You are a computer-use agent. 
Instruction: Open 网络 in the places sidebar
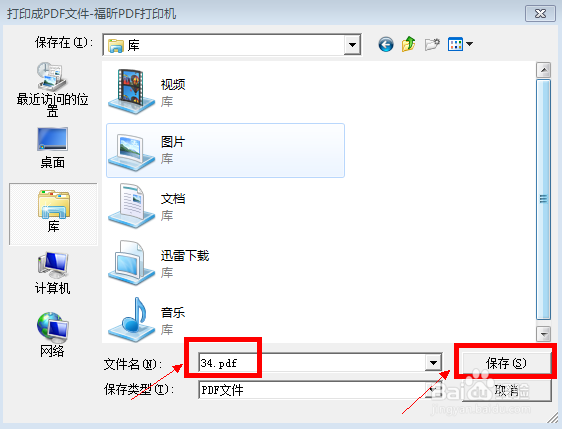[52, 335]
